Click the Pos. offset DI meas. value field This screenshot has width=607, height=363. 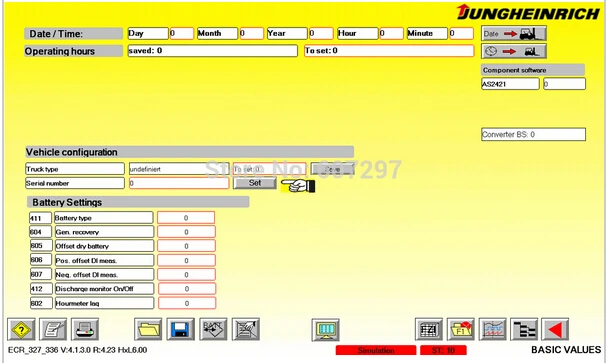point(187,260)
